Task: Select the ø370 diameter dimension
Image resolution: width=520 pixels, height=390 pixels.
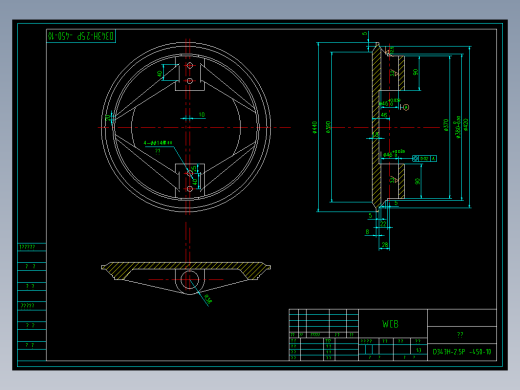Action: tap(446, 125)
